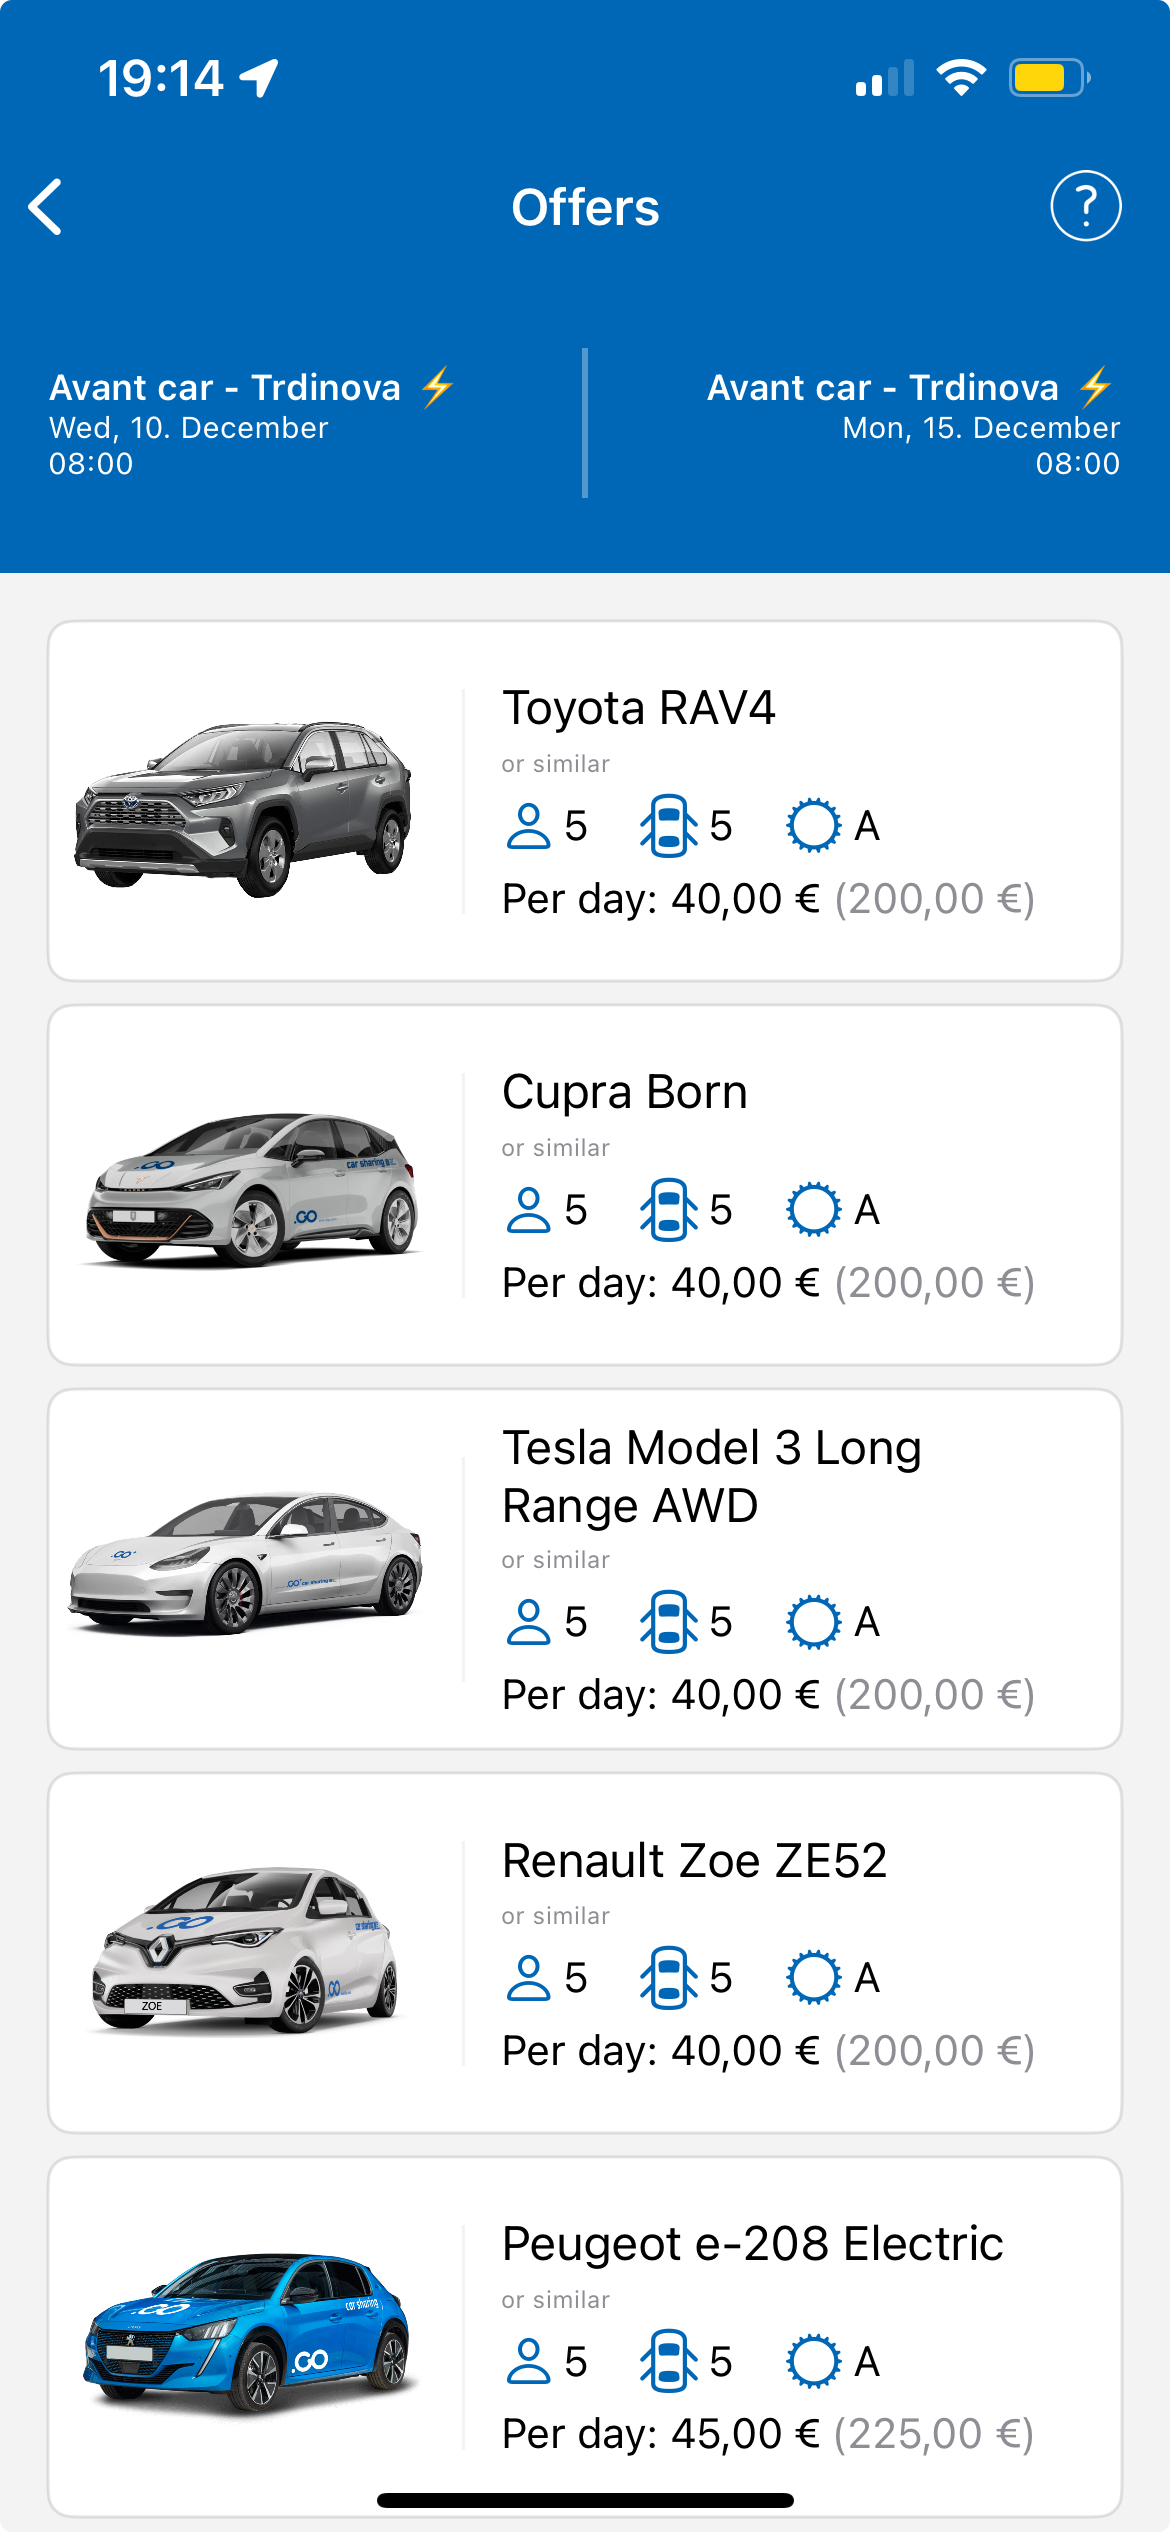Tap the car doors icon on Cupra Born
The image size is (1170, 2532).
[x=668, y=1210]
